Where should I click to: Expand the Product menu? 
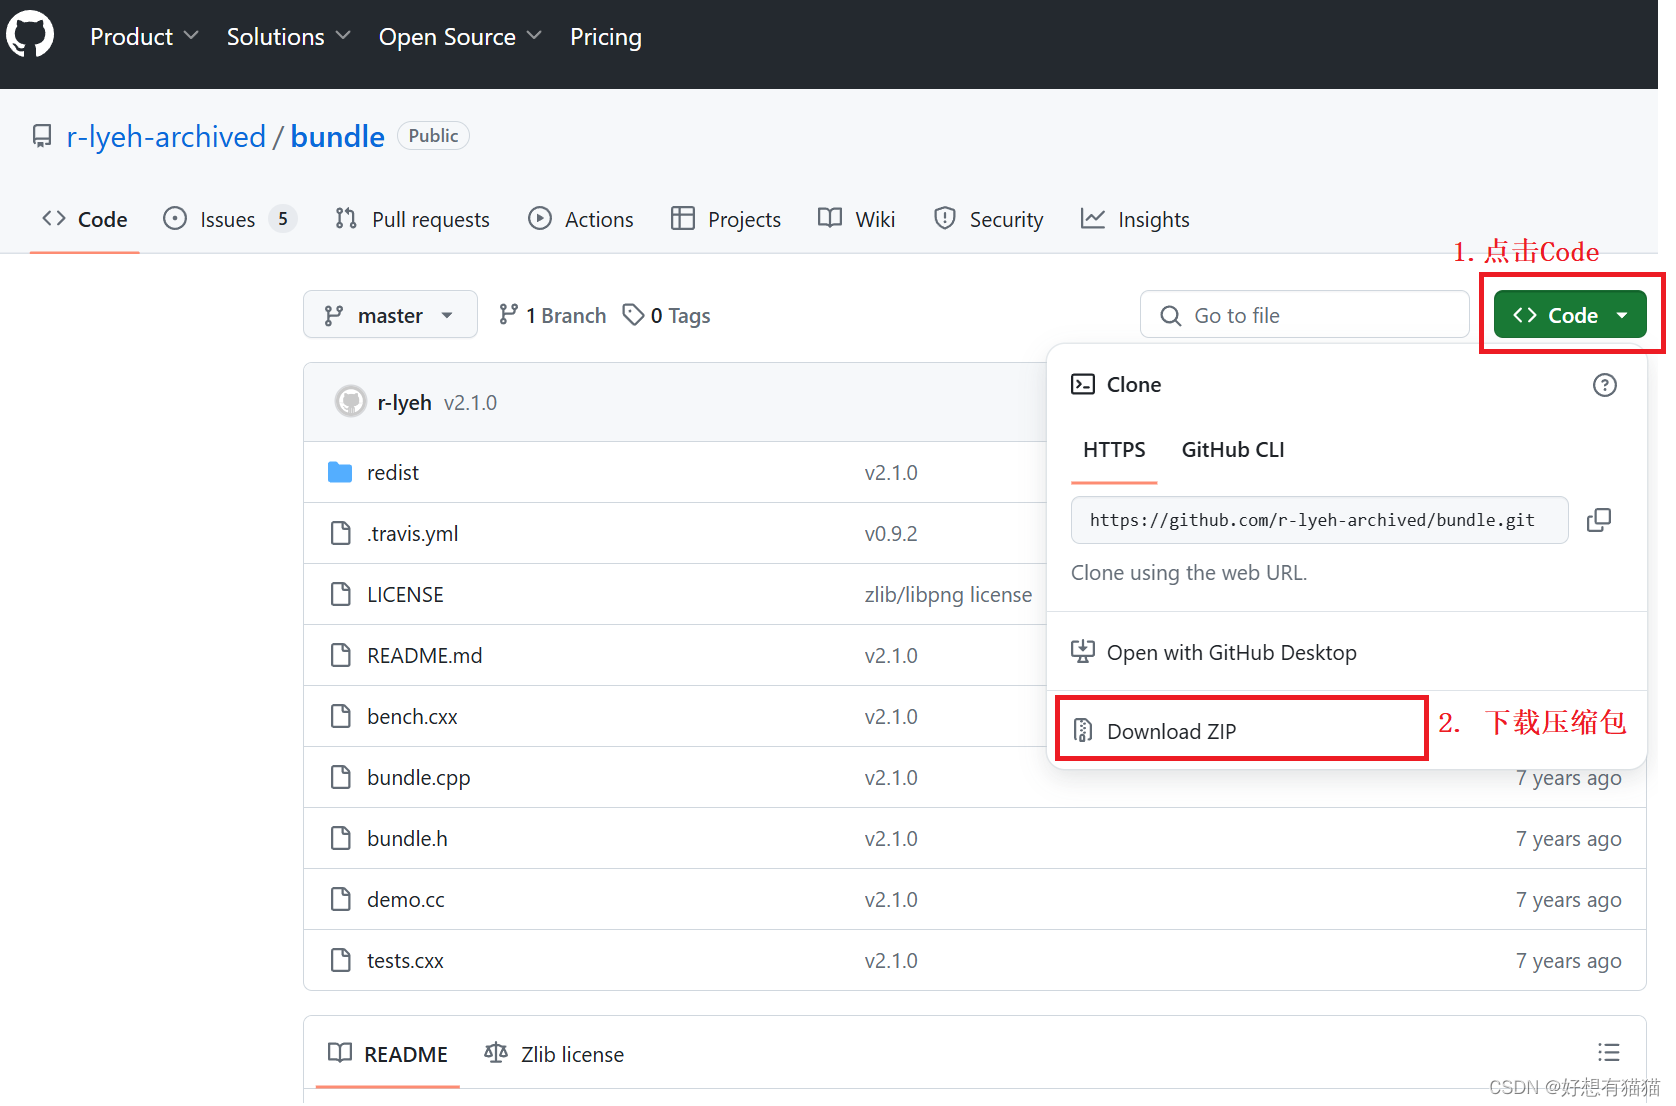144,37
